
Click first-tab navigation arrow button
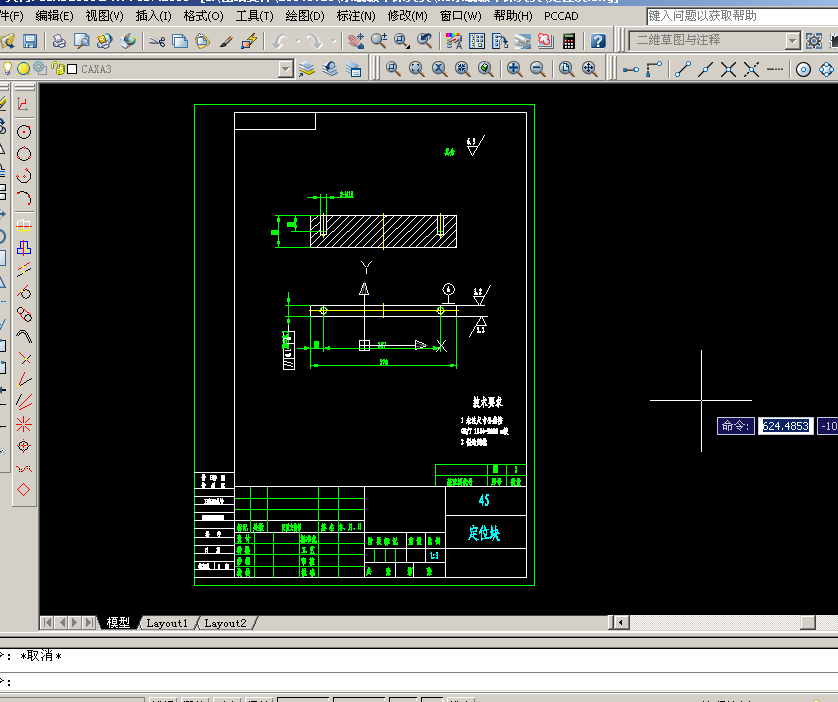46,622
